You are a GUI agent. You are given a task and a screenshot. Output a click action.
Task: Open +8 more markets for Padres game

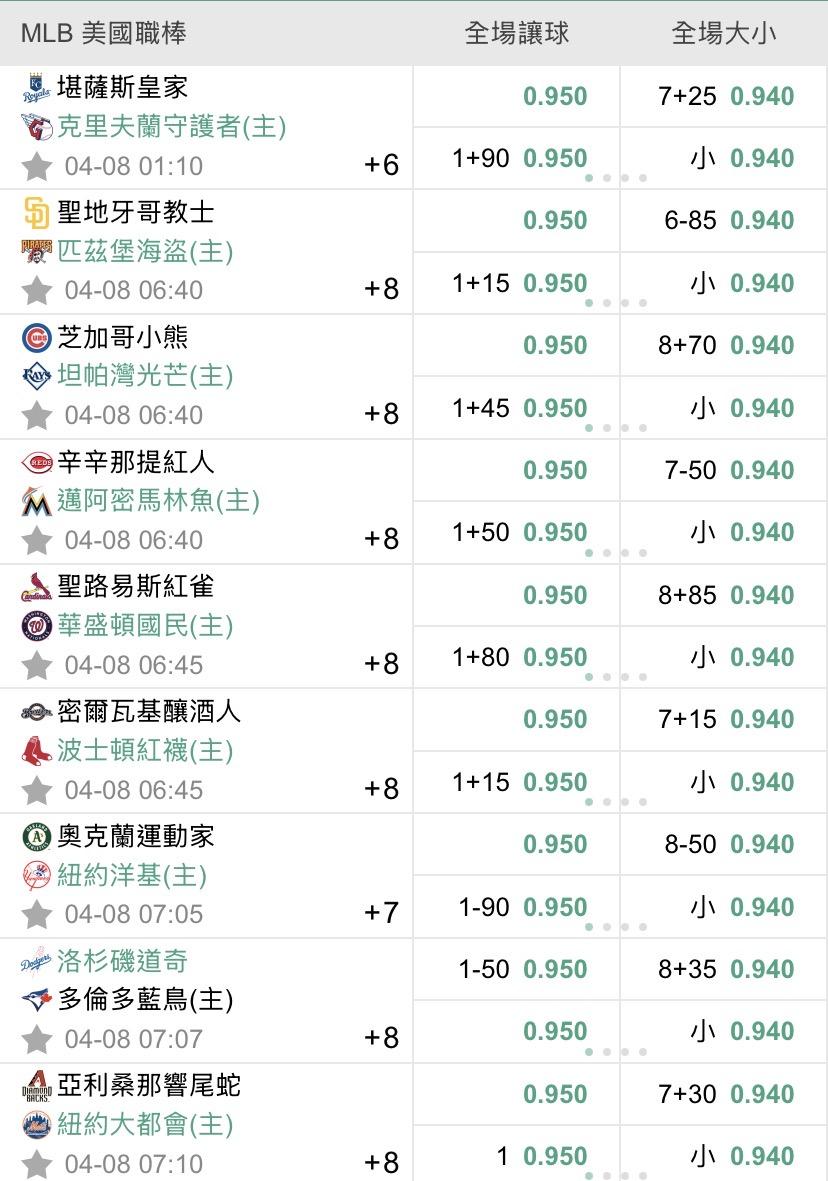pos(381,290)
